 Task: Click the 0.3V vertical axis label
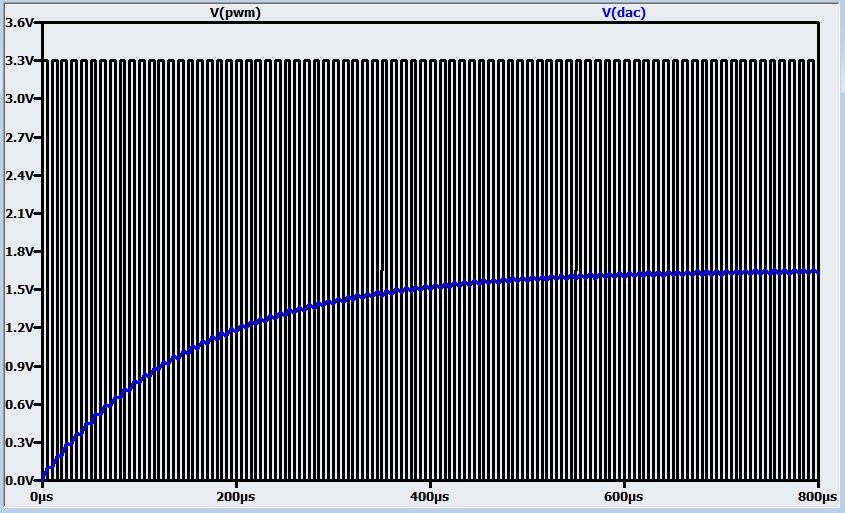coord(17,442)
